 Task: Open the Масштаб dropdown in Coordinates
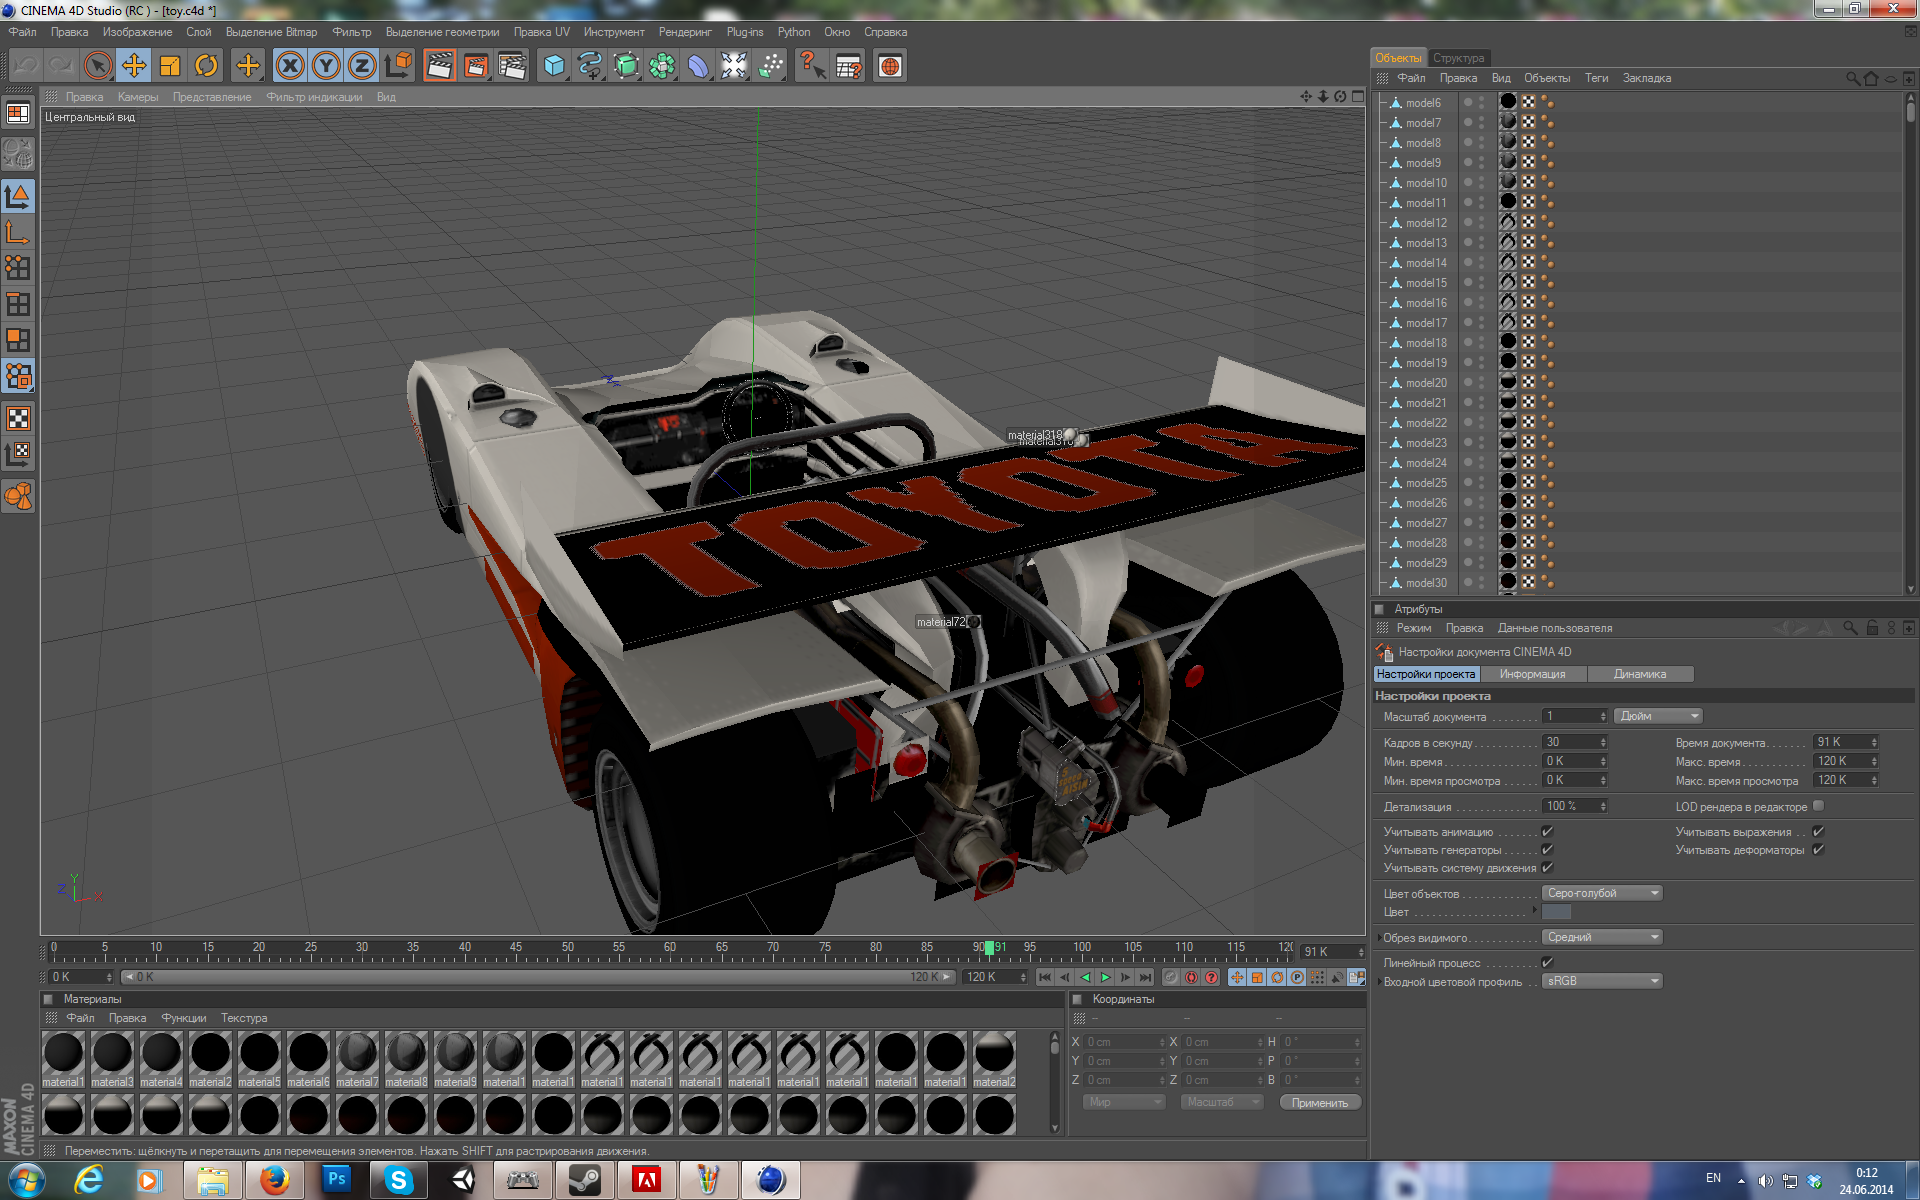[1222, 1102]
